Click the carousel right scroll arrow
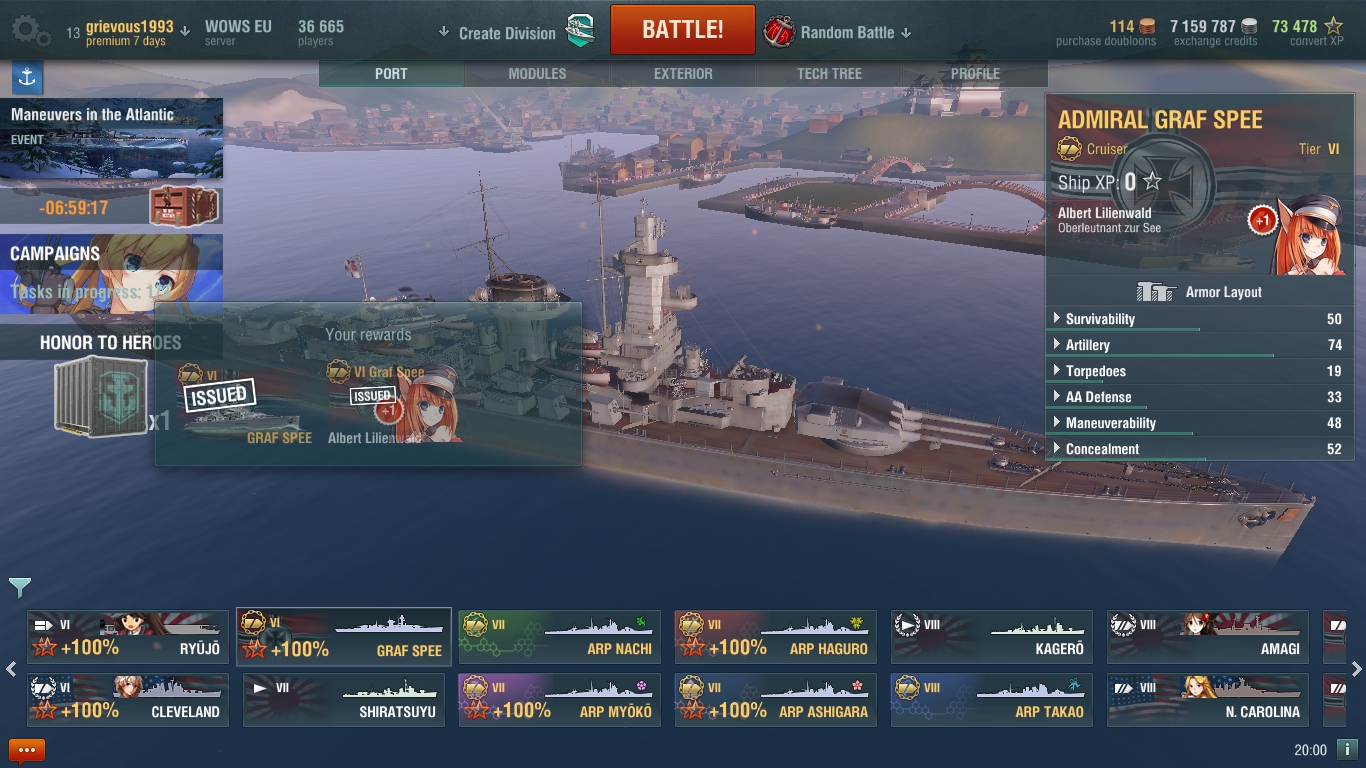The height and width of the screenshot is (768, 1366). click(x=1357, y=669)
